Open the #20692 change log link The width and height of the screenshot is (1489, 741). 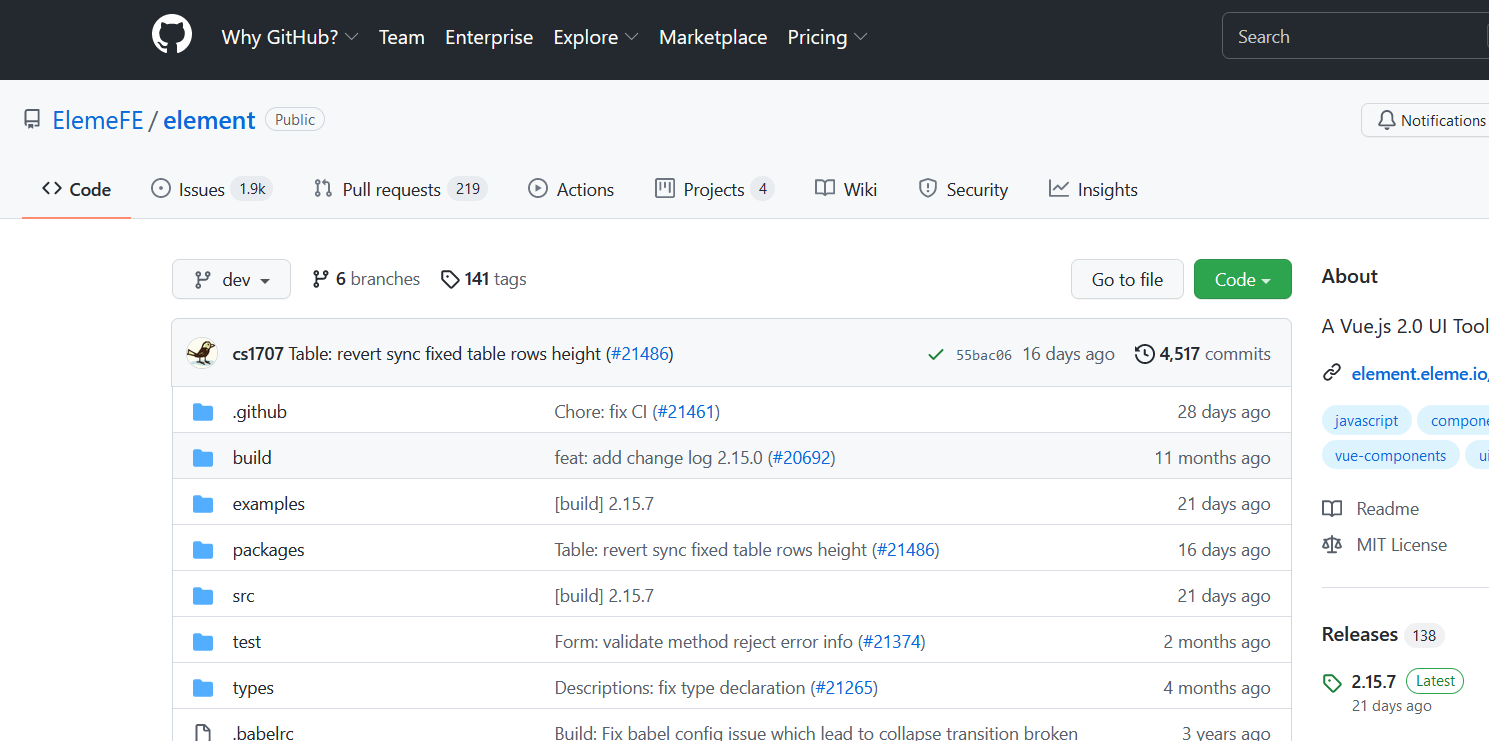(x=801, y=457)
